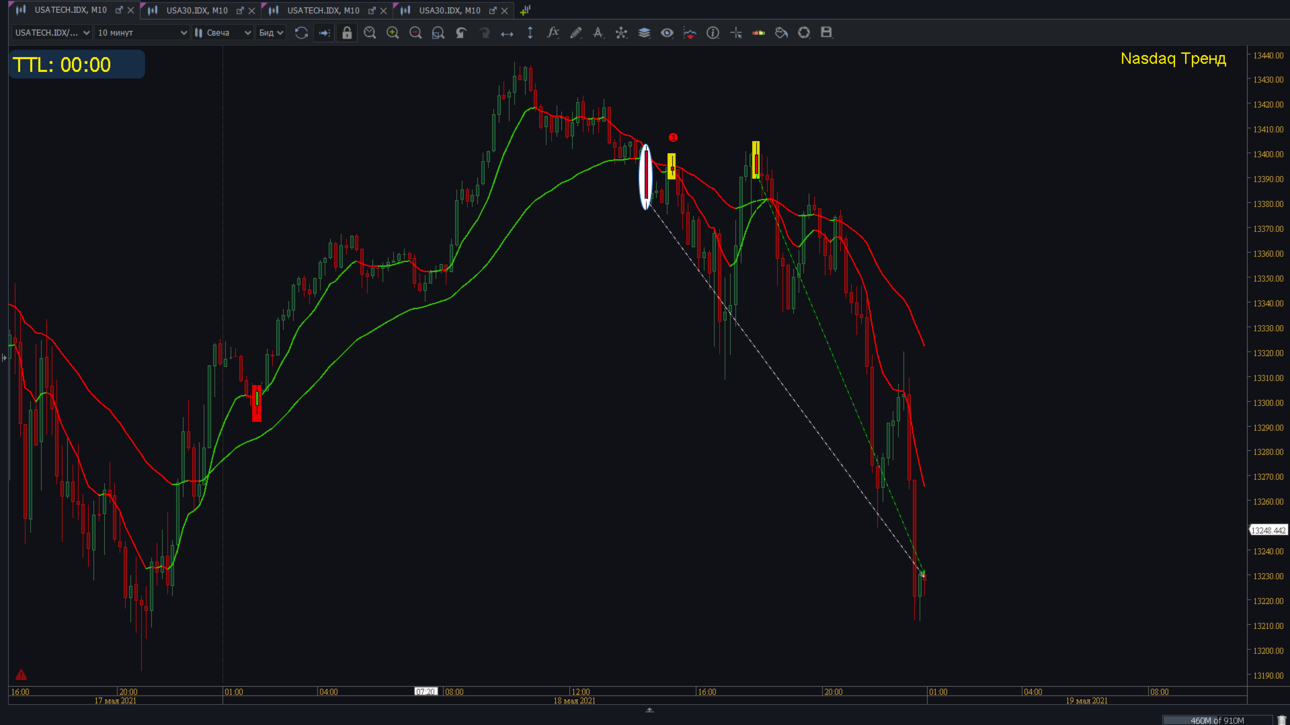The image size is (1290, 725).
Task: Switch to the first USATECH.IDX, M10 tab
Action: coord(70,10)
